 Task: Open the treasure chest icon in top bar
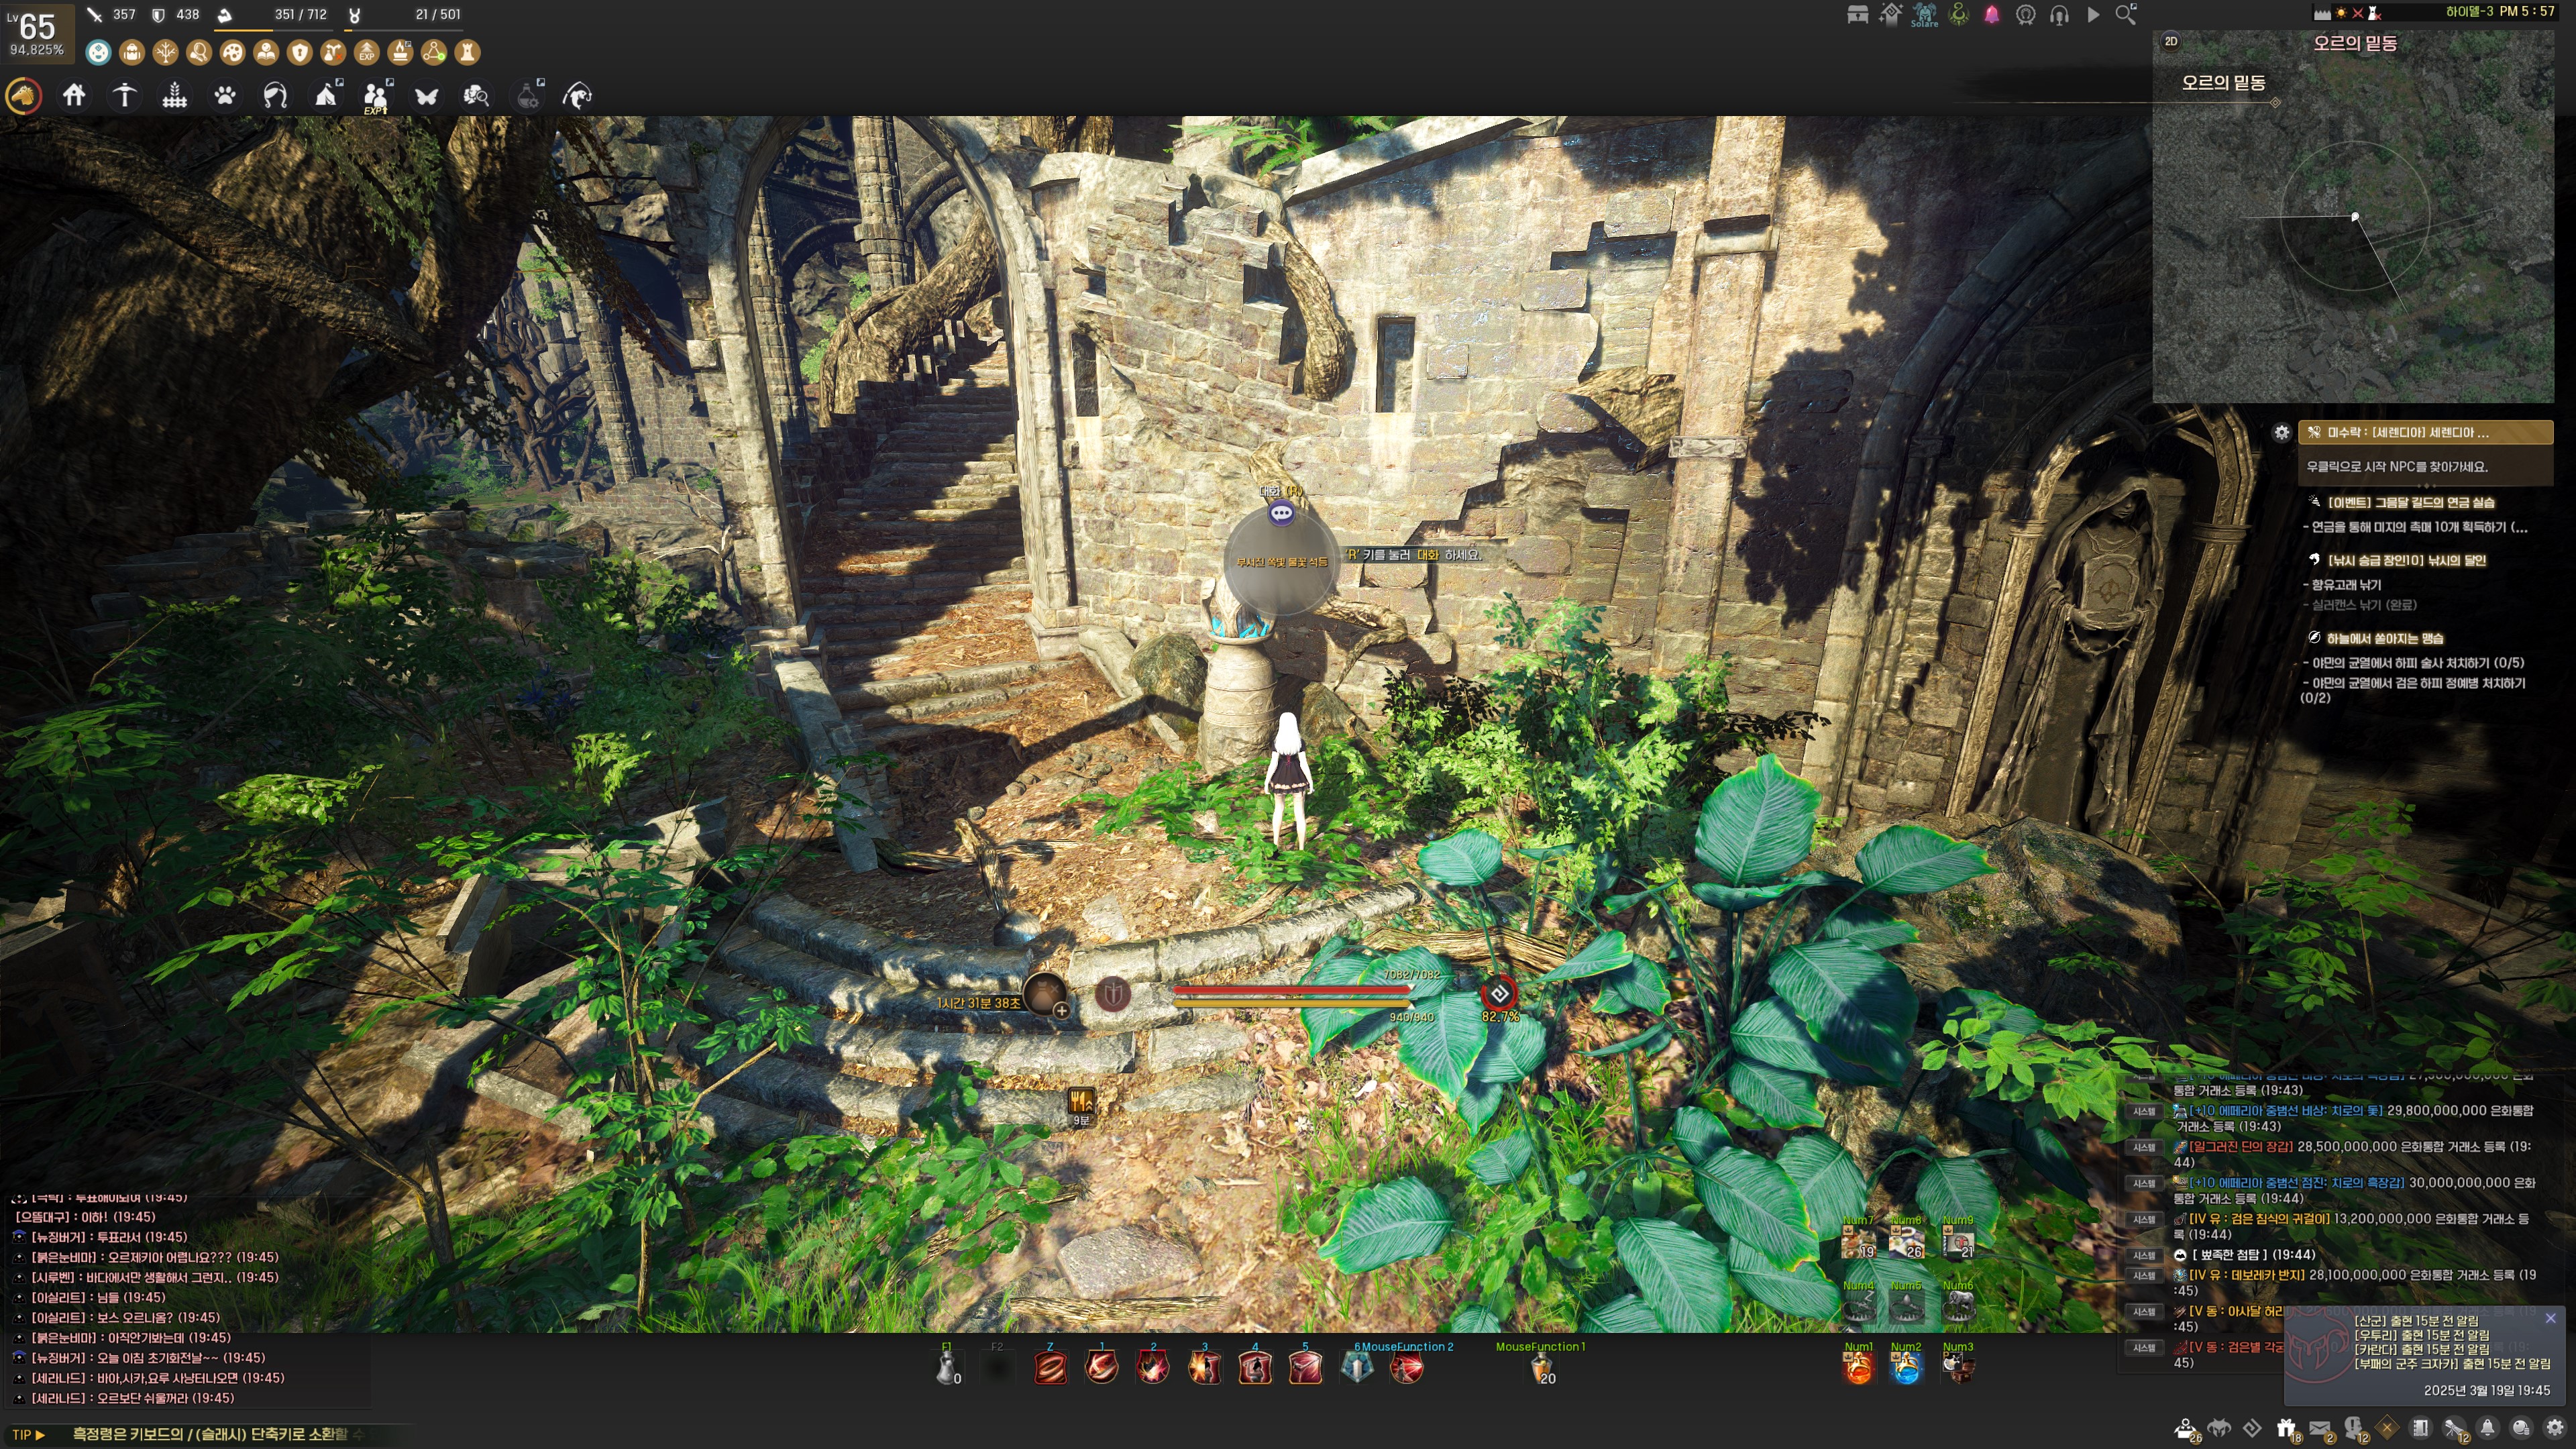point(1858,15)
